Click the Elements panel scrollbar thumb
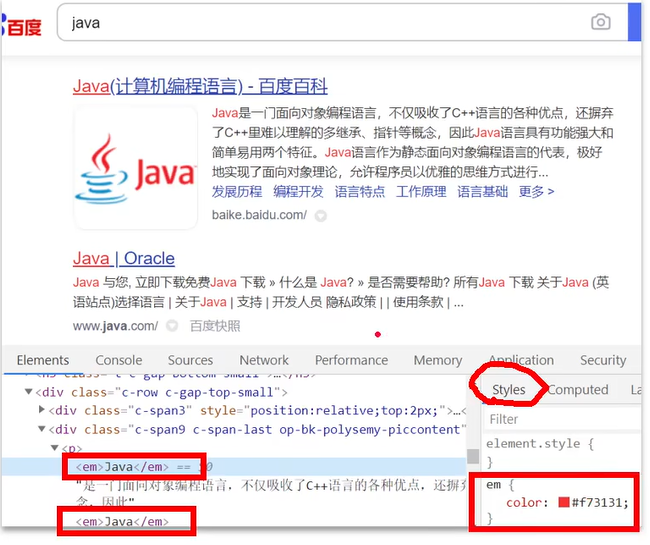 point(473,456)
